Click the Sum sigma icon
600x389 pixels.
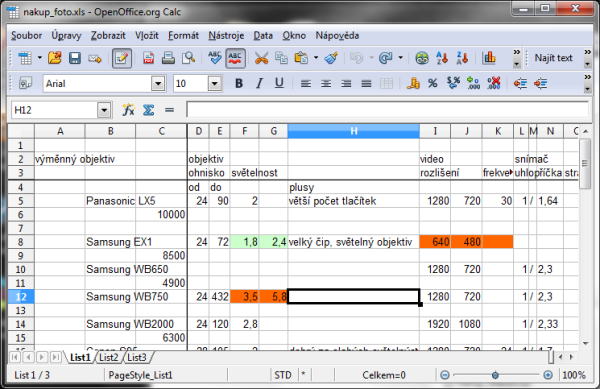coord(148,110)
